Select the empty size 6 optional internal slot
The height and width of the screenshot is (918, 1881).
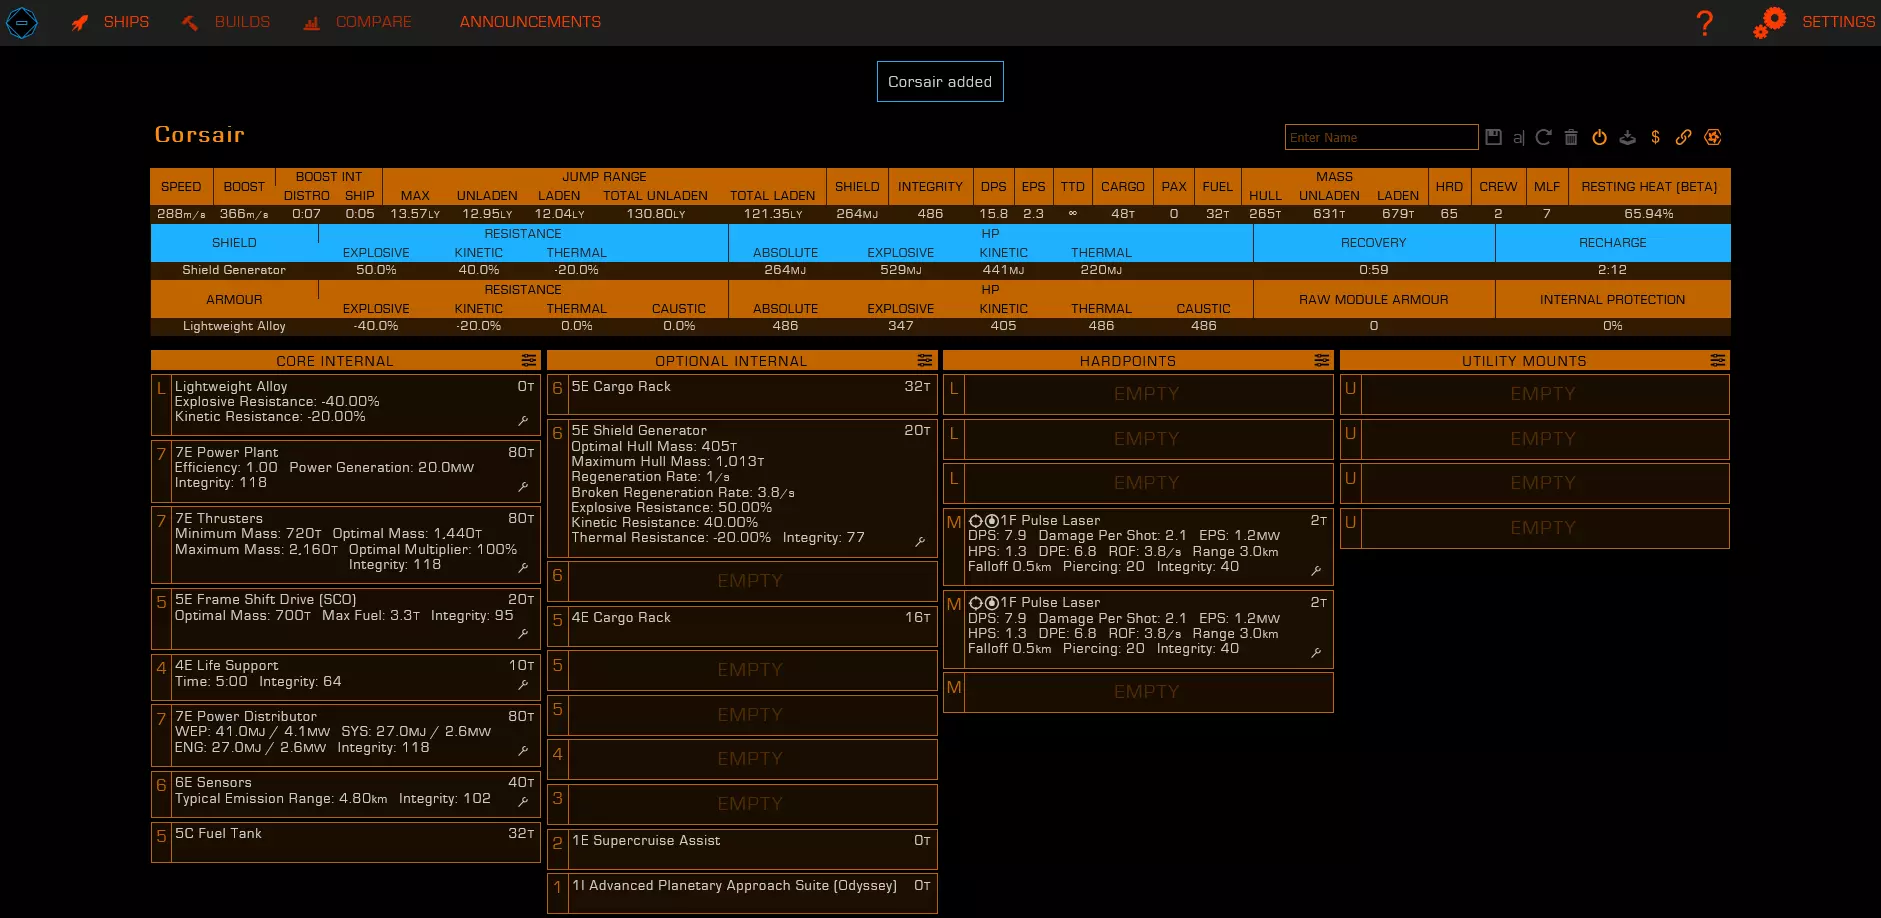click(x=742, y=581)
